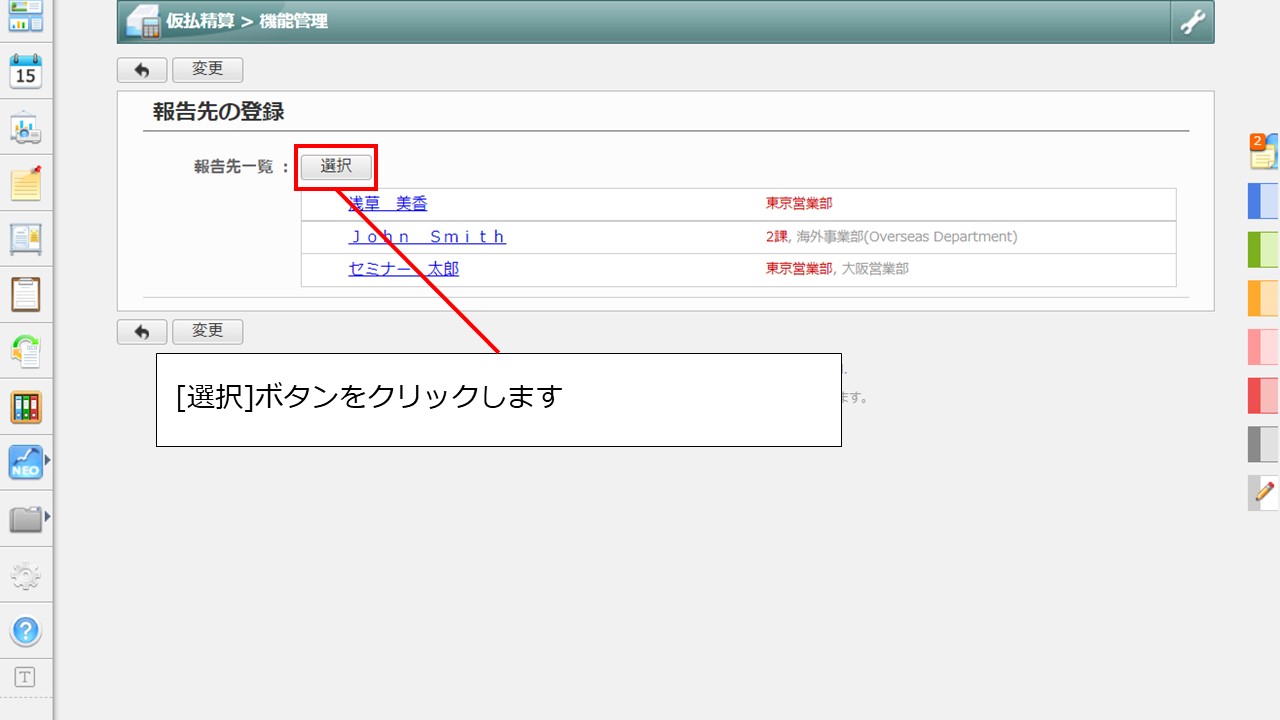This screenshot has height=720, width=1280.
Task: Open the colored binders cabinet icon
Action: click(x=25, y=407)
